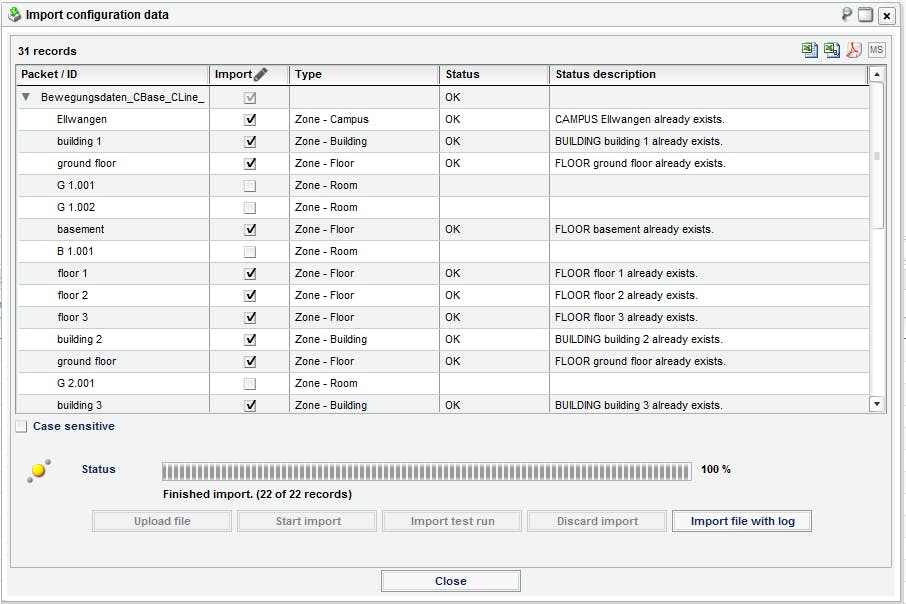The image size is (906, 604).
Task: Click the yellow status indicator ball
Action: tap(39, 468)
